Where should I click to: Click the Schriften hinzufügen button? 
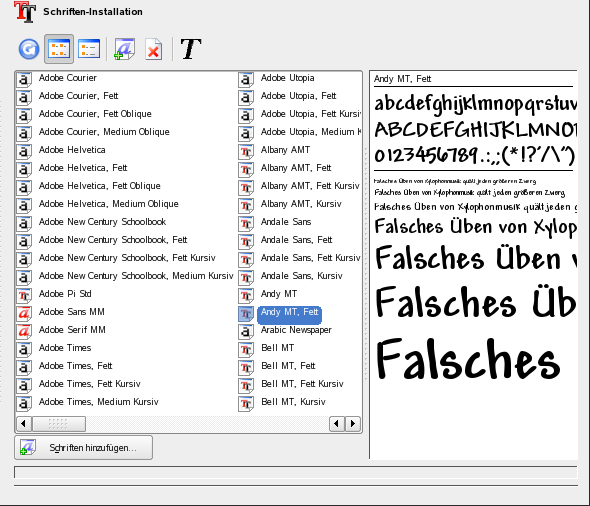click(x=84, y=448)
